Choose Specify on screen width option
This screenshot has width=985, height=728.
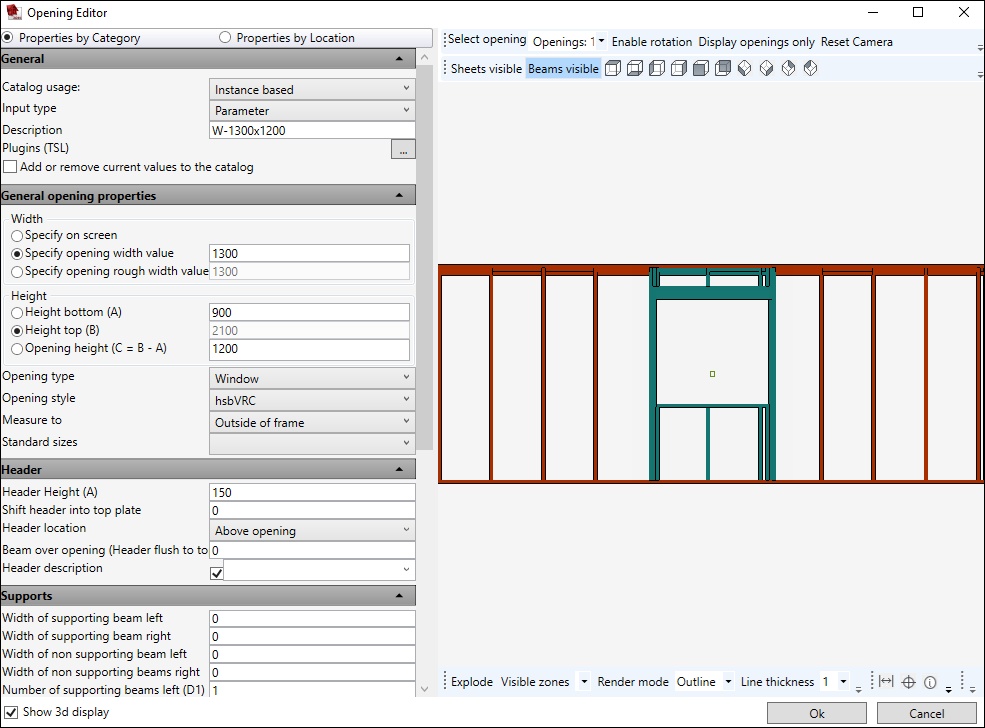pyautogui.click(x=17, y=236)
